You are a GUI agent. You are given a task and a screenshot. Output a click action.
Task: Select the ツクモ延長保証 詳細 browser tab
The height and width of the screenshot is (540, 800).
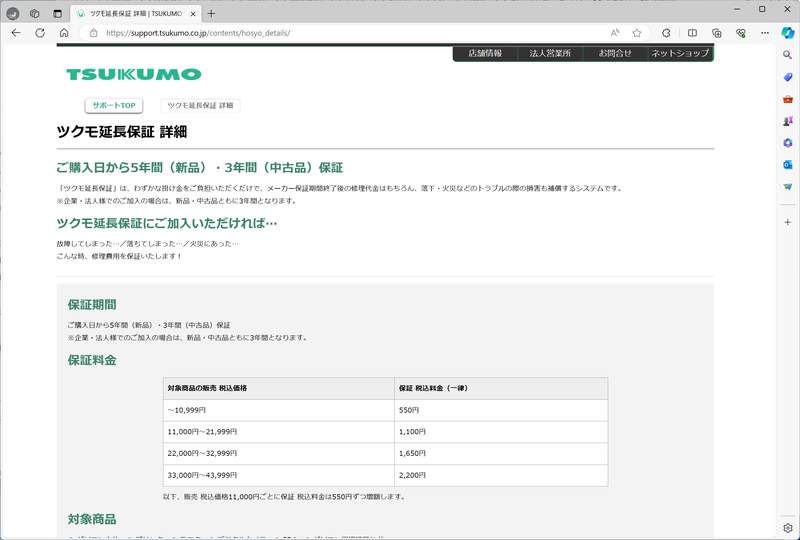(136, 14)
